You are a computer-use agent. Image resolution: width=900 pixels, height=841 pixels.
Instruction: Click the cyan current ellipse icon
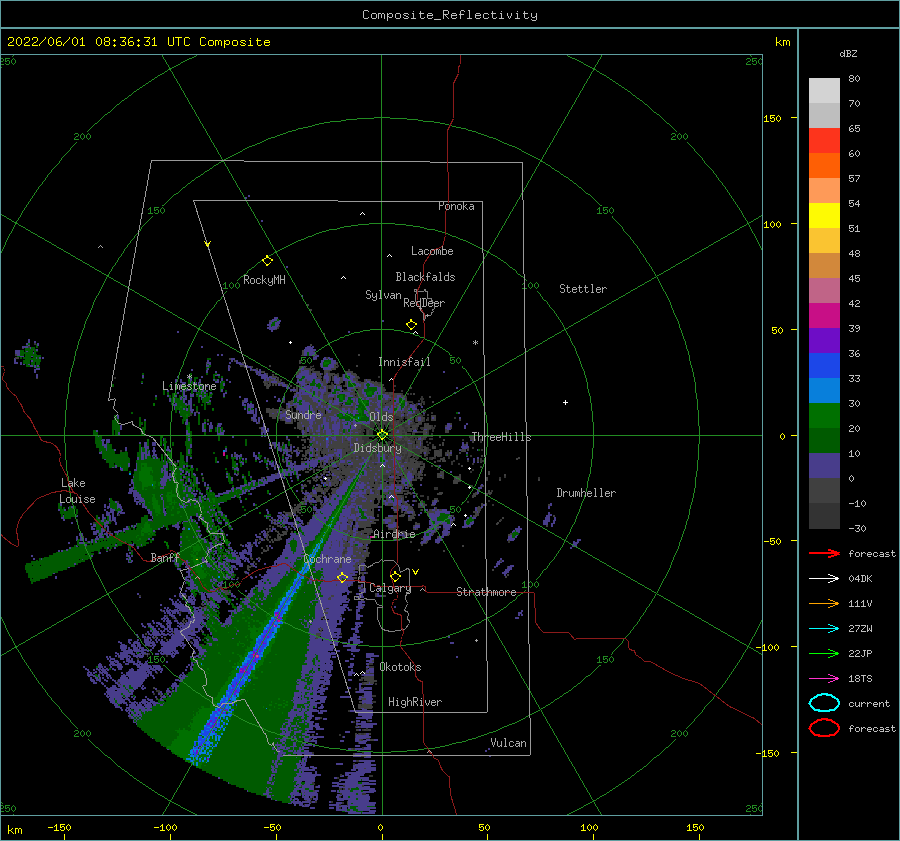824,703
